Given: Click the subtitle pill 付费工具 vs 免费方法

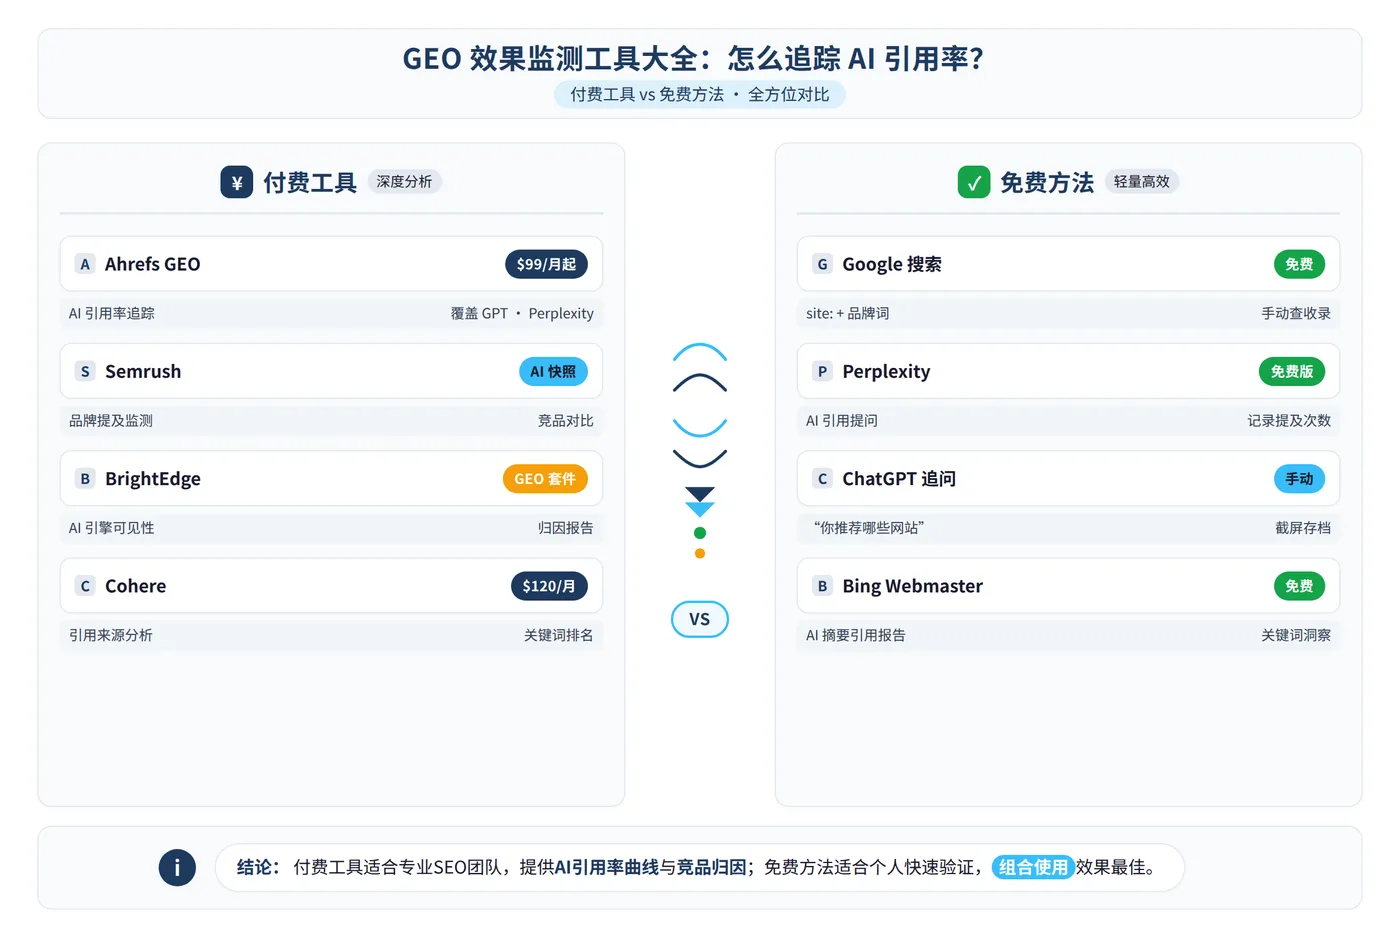Looking at the screenshot, I should (x=700, y=94).
